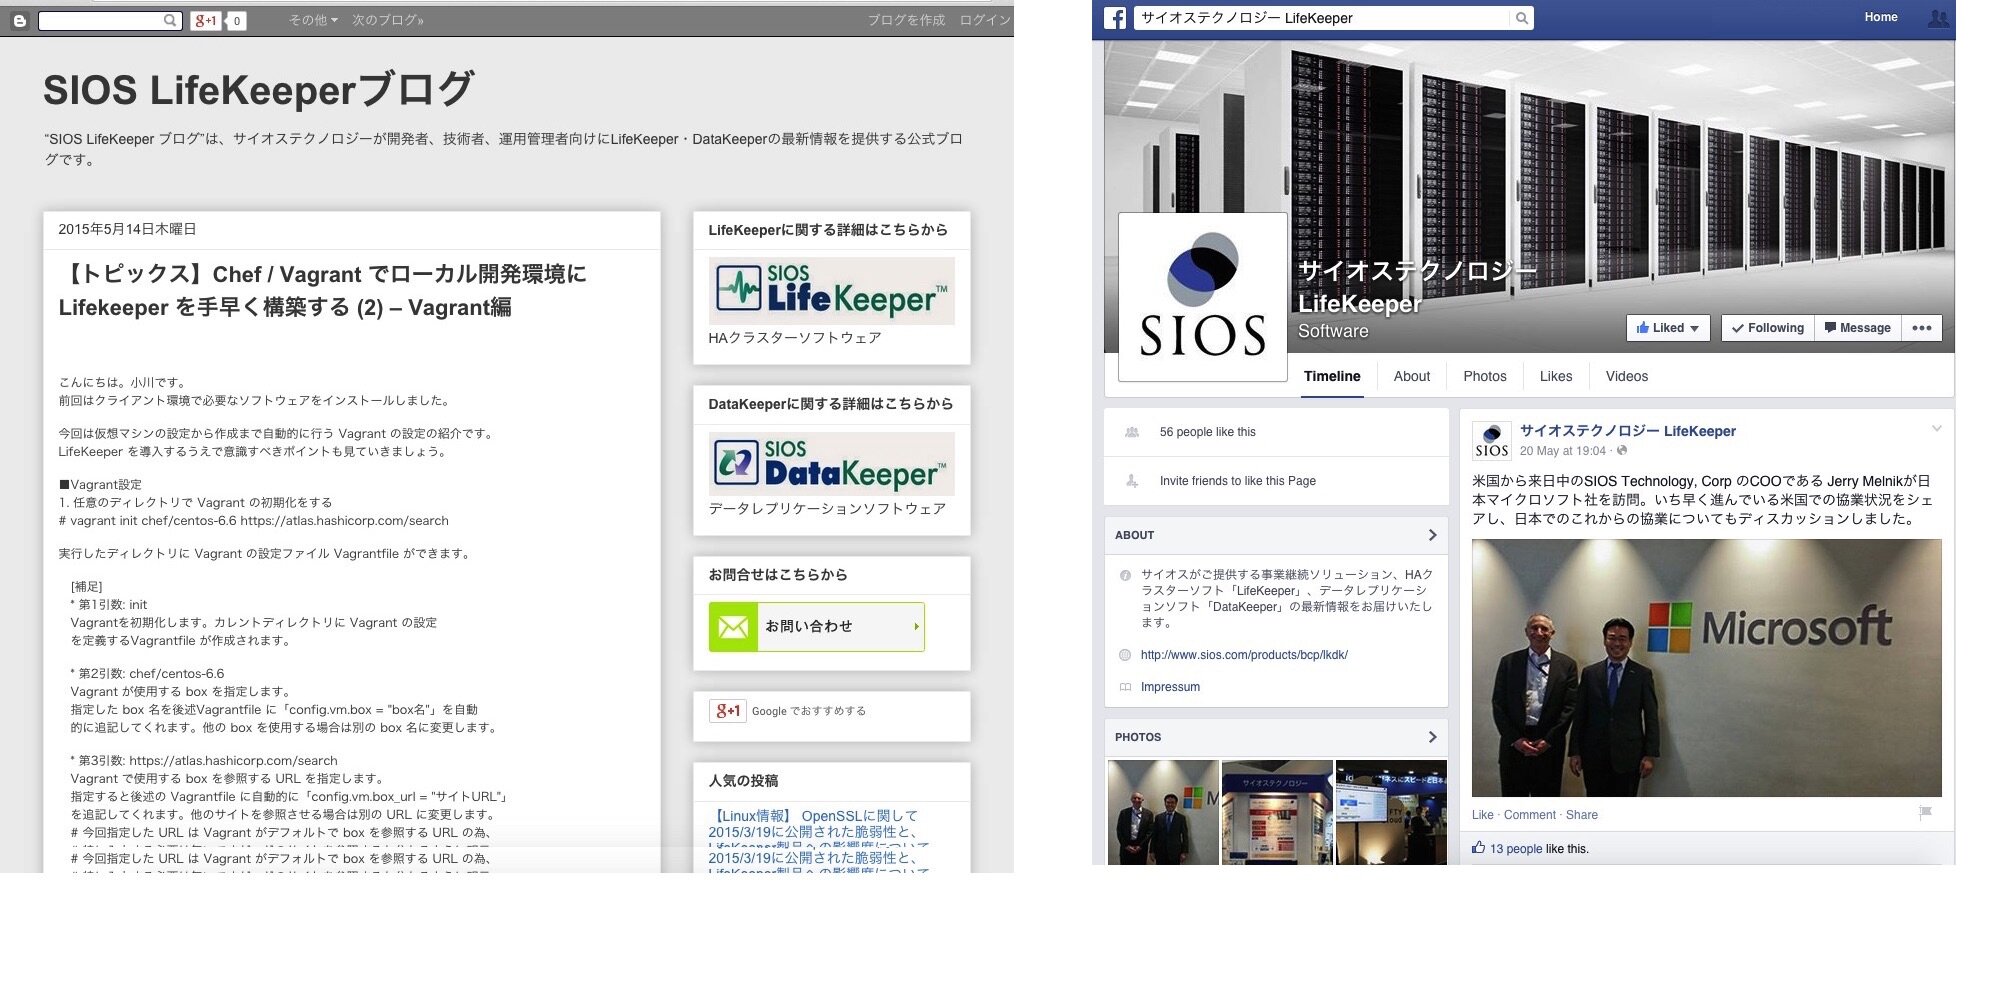Open the first photo thumbnail with Microsoft logo
Image resolution: width=2000 pixels, height=1000 pixels.
point(1163,812)
